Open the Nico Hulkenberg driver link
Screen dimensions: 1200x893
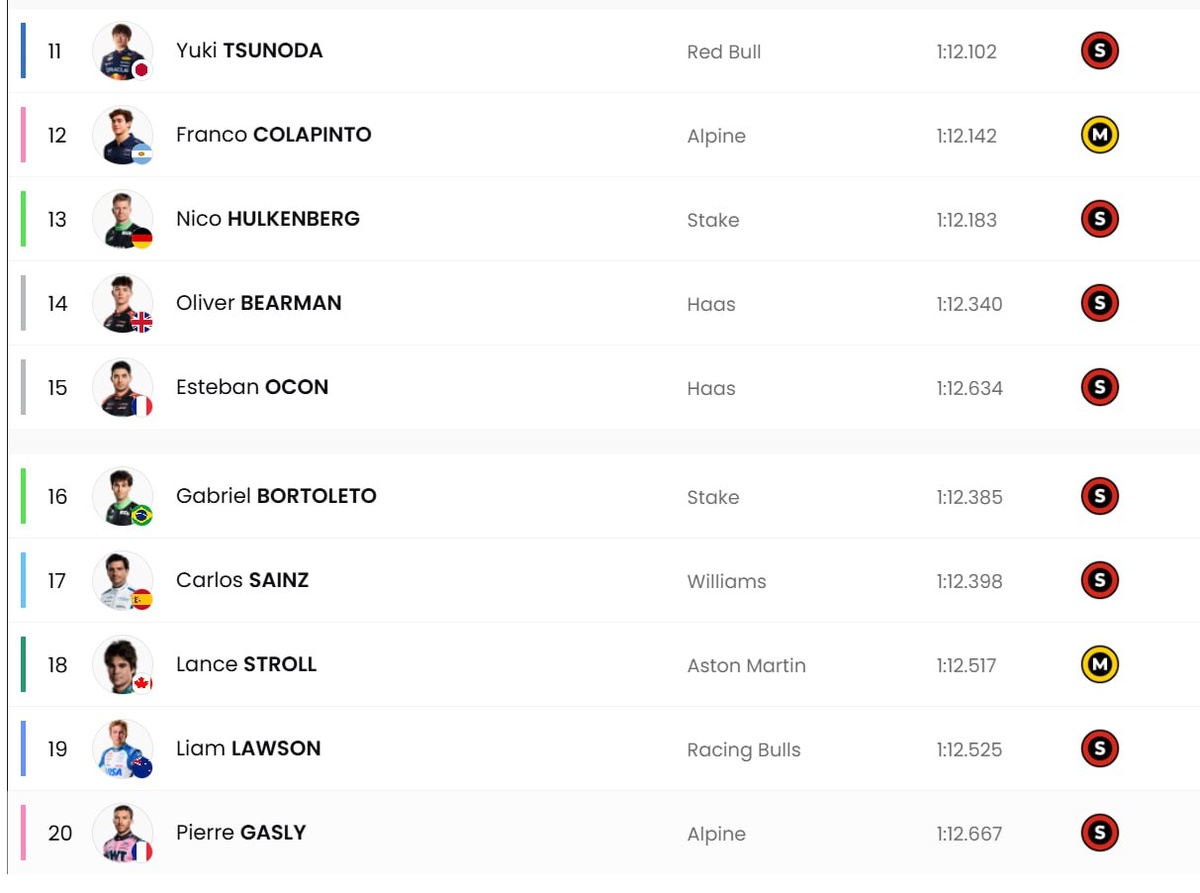267,219
